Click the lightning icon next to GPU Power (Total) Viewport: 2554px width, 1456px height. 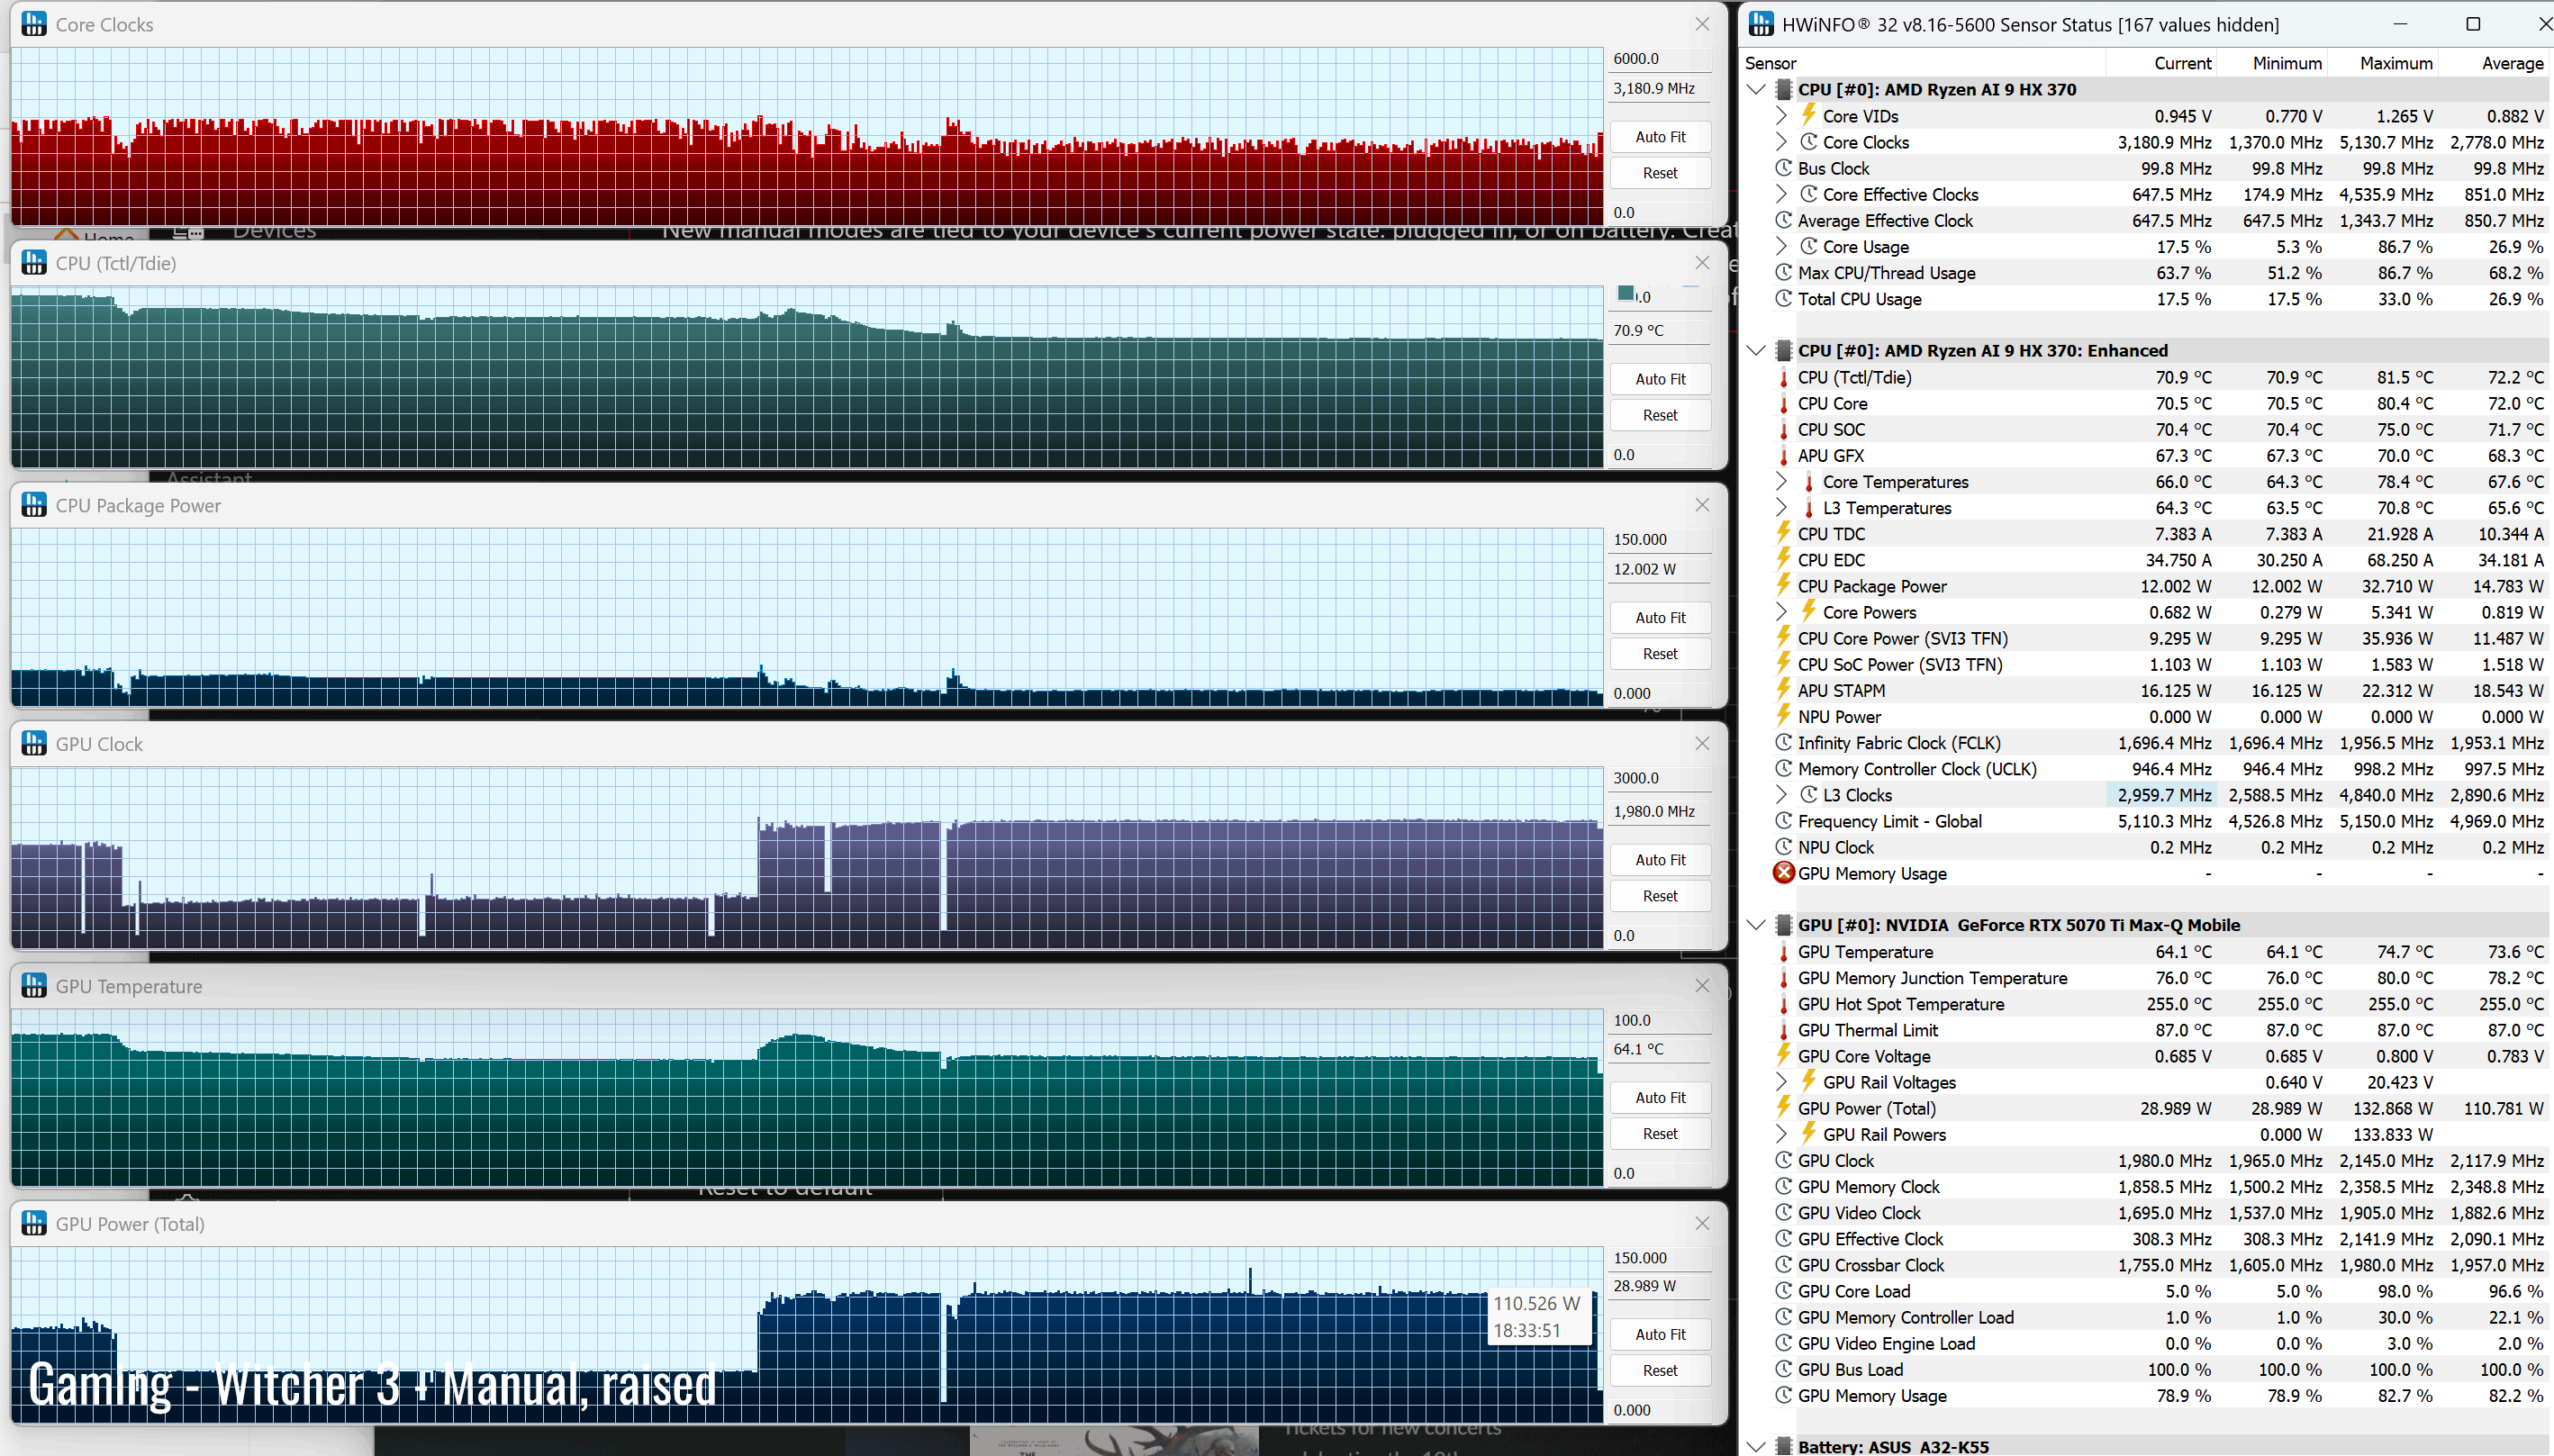coord(1783,1107)
